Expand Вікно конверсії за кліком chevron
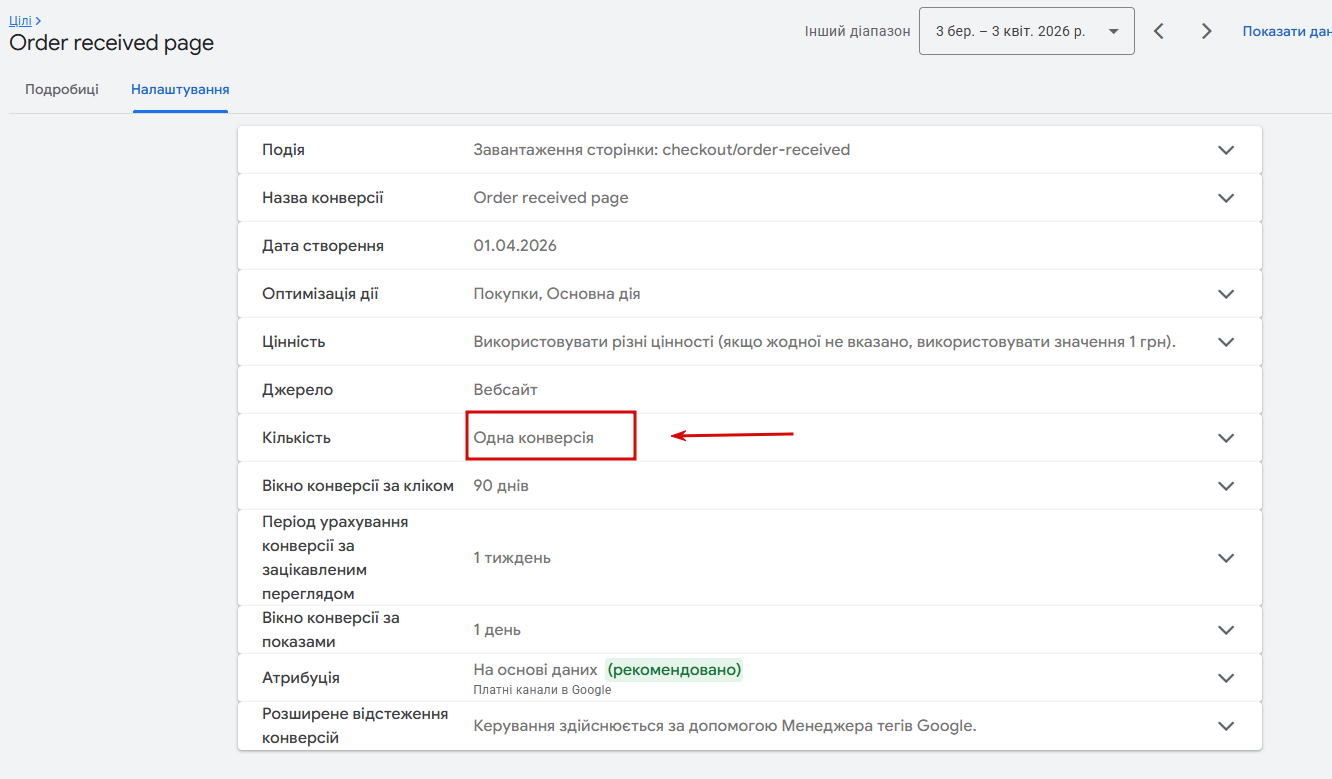 (x=1226, y=486)
